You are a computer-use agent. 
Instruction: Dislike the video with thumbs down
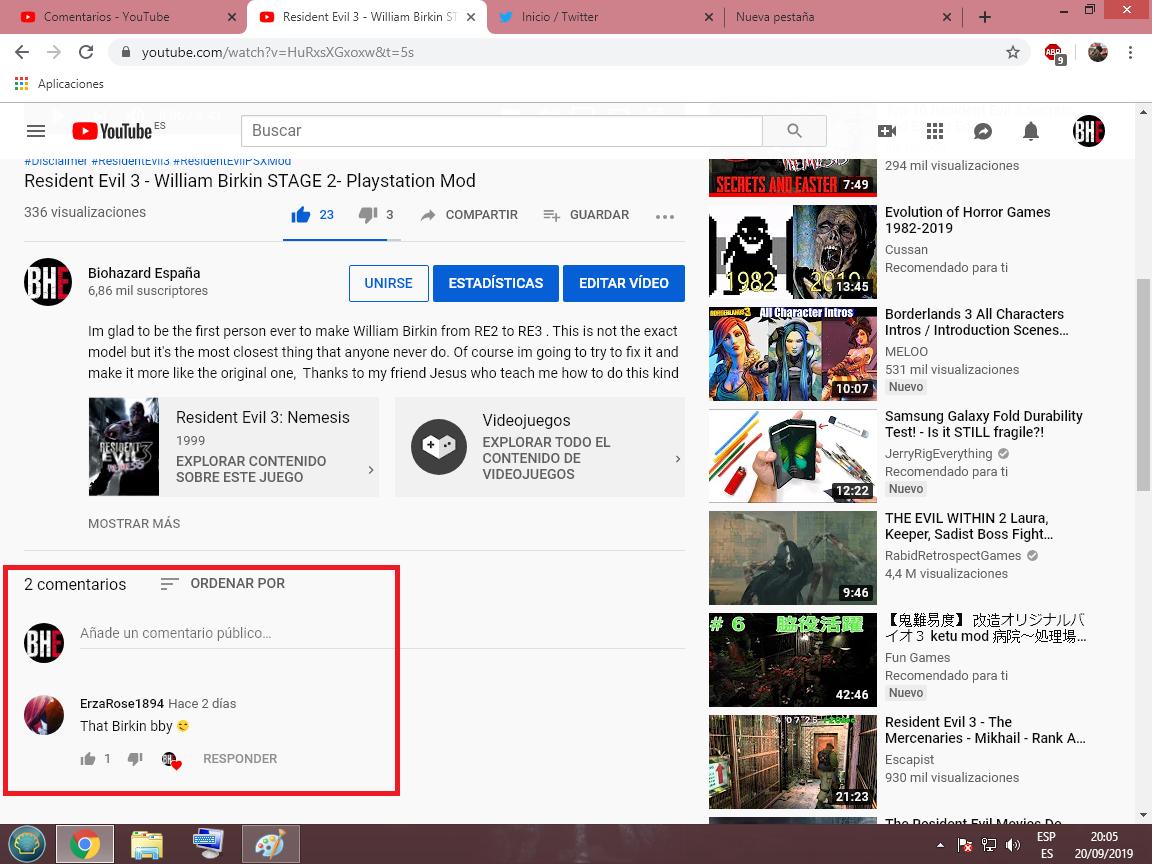coord(368,215)
